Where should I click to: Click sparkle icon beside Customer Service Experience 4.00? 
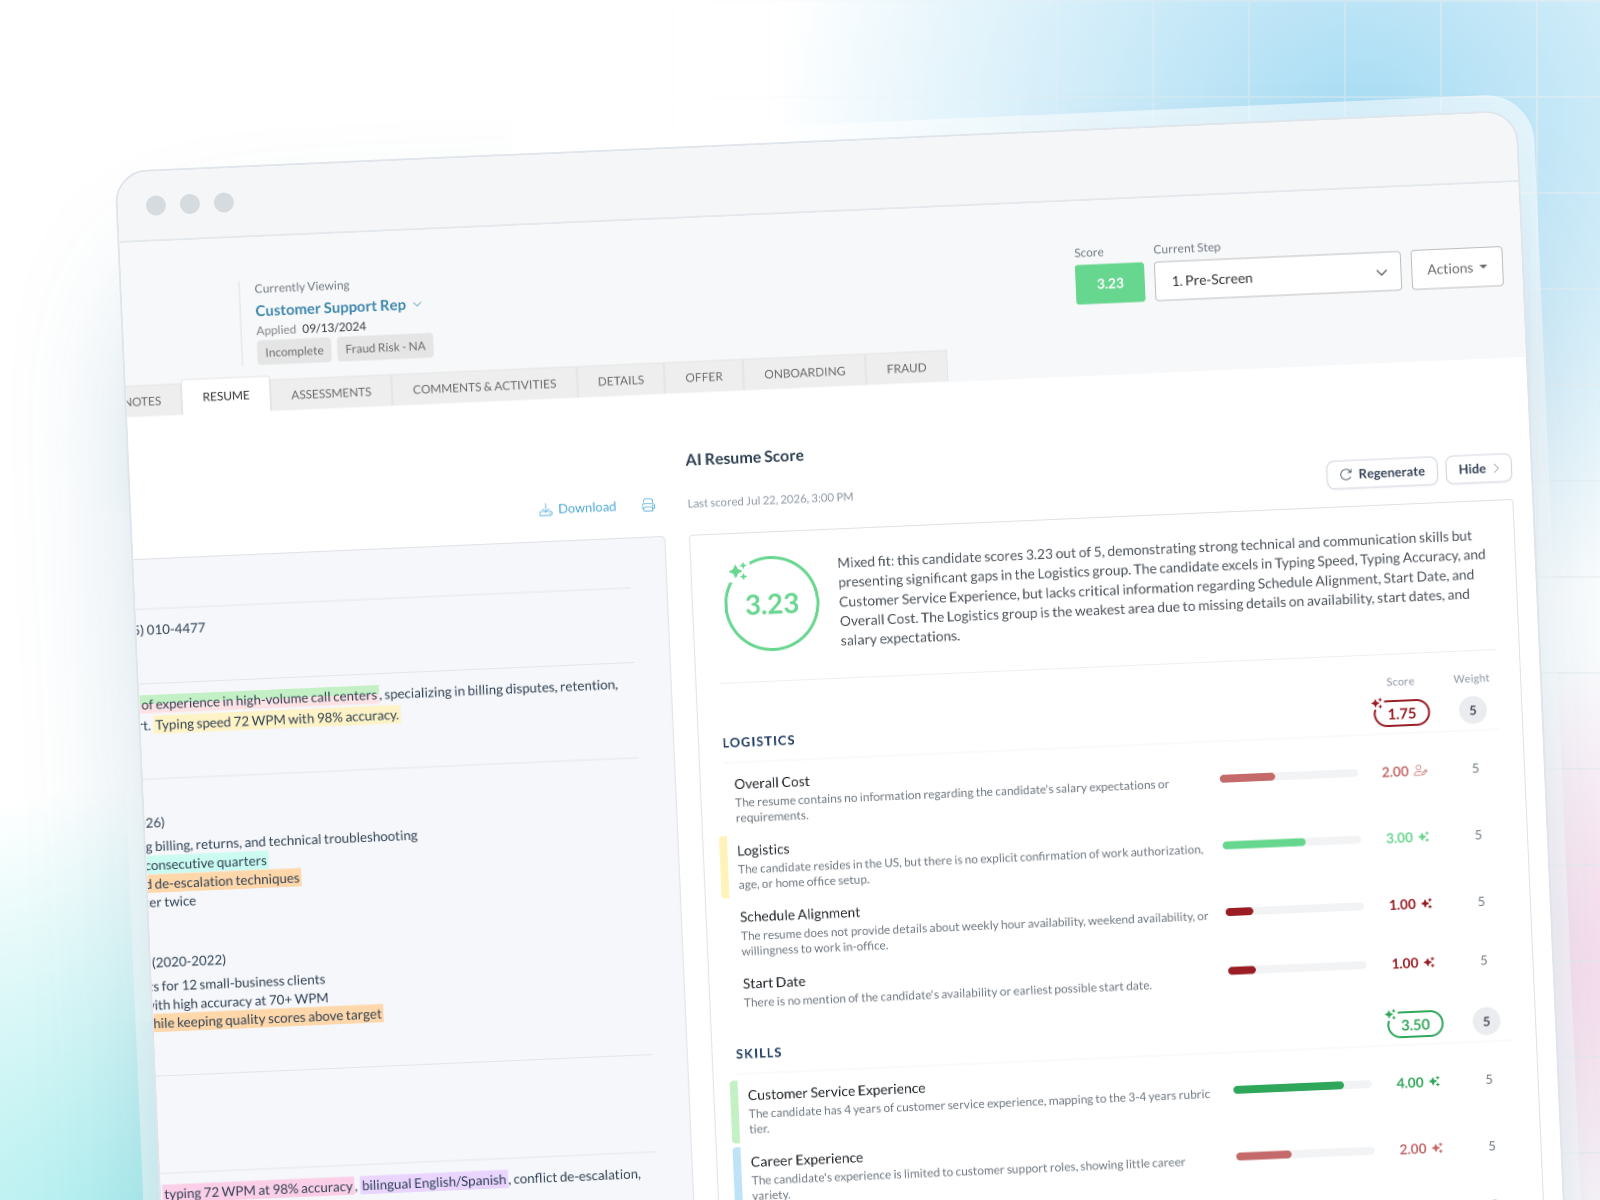(1434, 1081)
